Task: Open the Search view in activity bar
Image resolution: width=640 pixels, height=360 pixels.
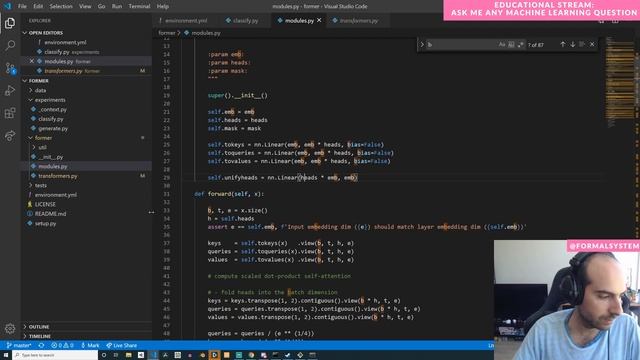Action: (x=10, y=45)
